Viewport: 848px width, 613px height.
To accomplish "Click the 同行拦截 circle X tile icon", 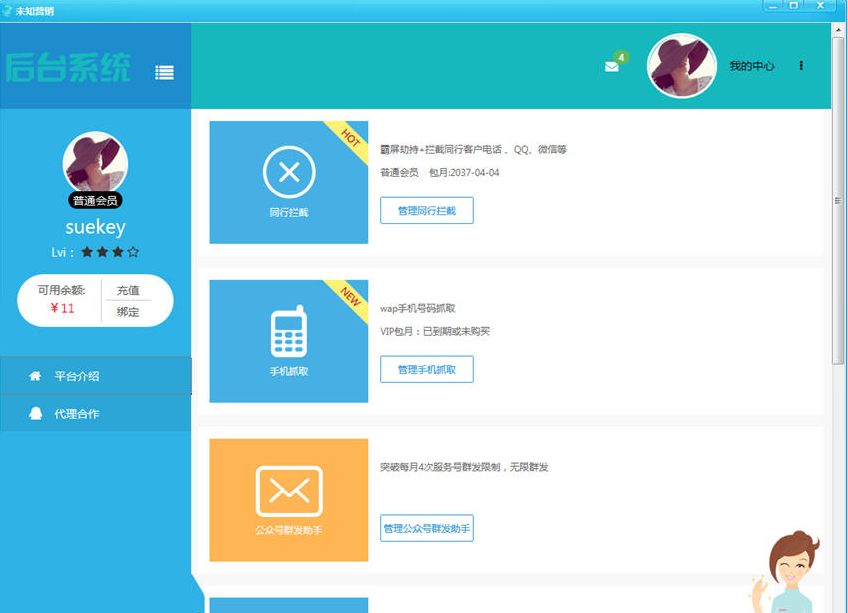I will tap(289, 172).
